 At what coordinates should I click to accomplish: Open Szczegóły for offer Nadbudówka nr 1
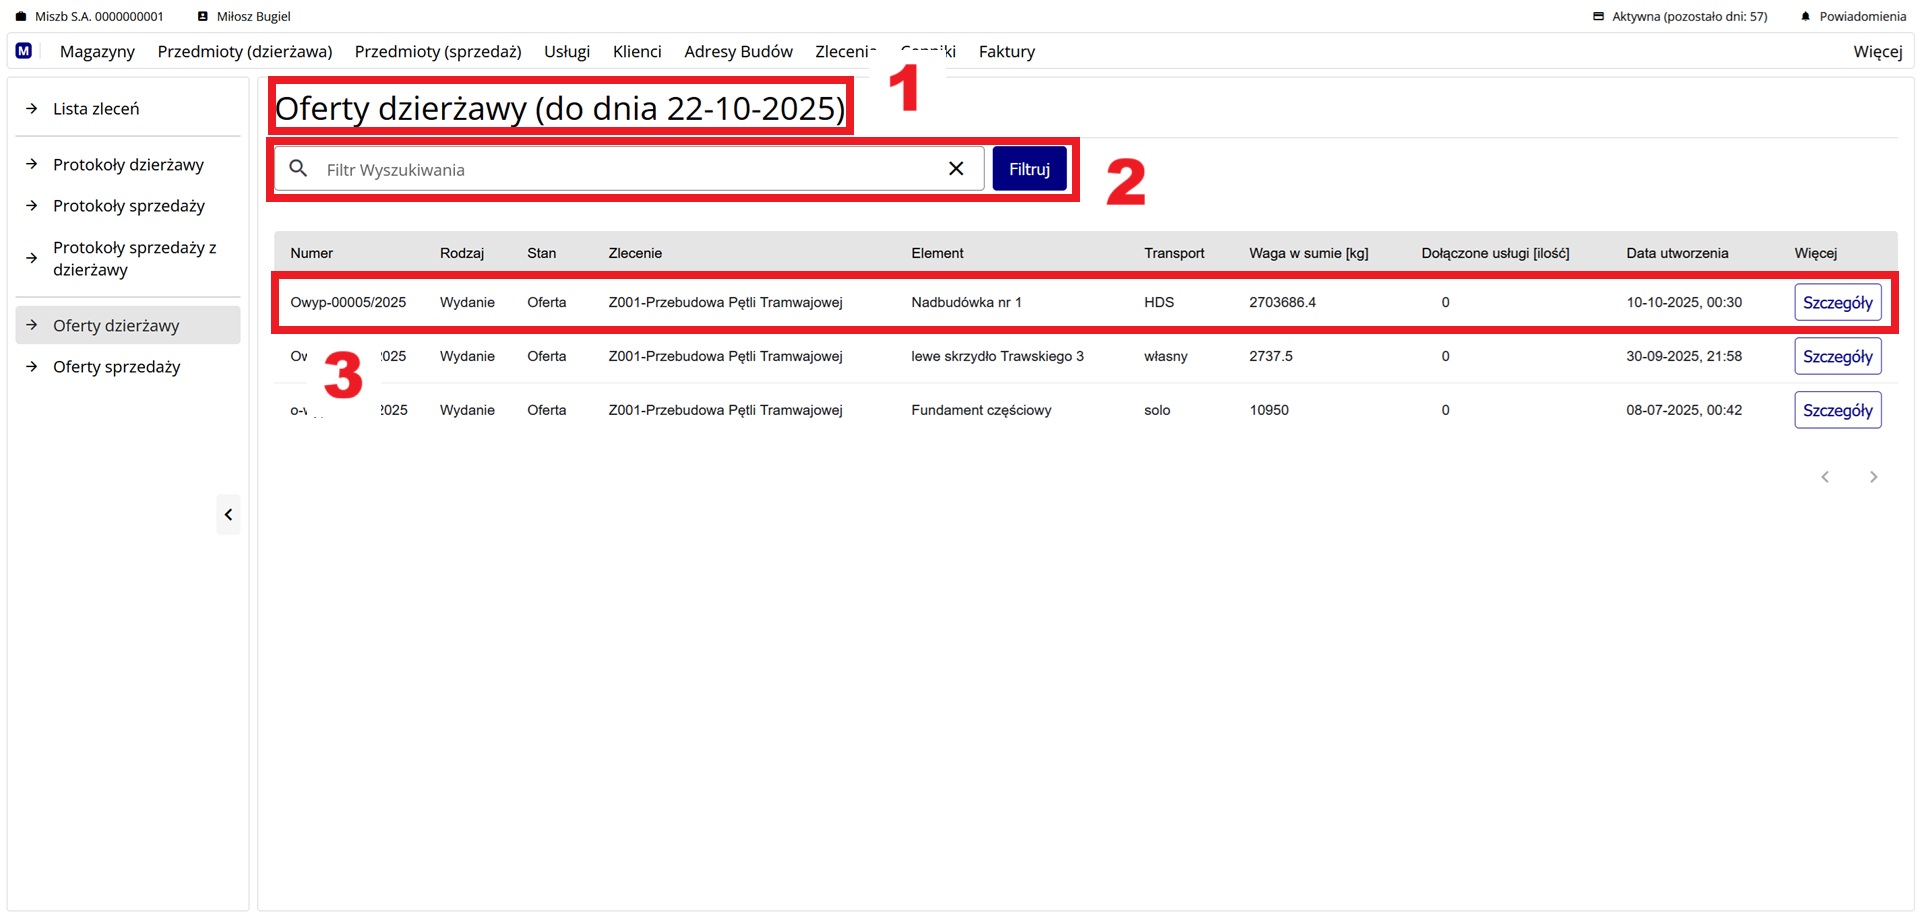(x=1837, y=303)
